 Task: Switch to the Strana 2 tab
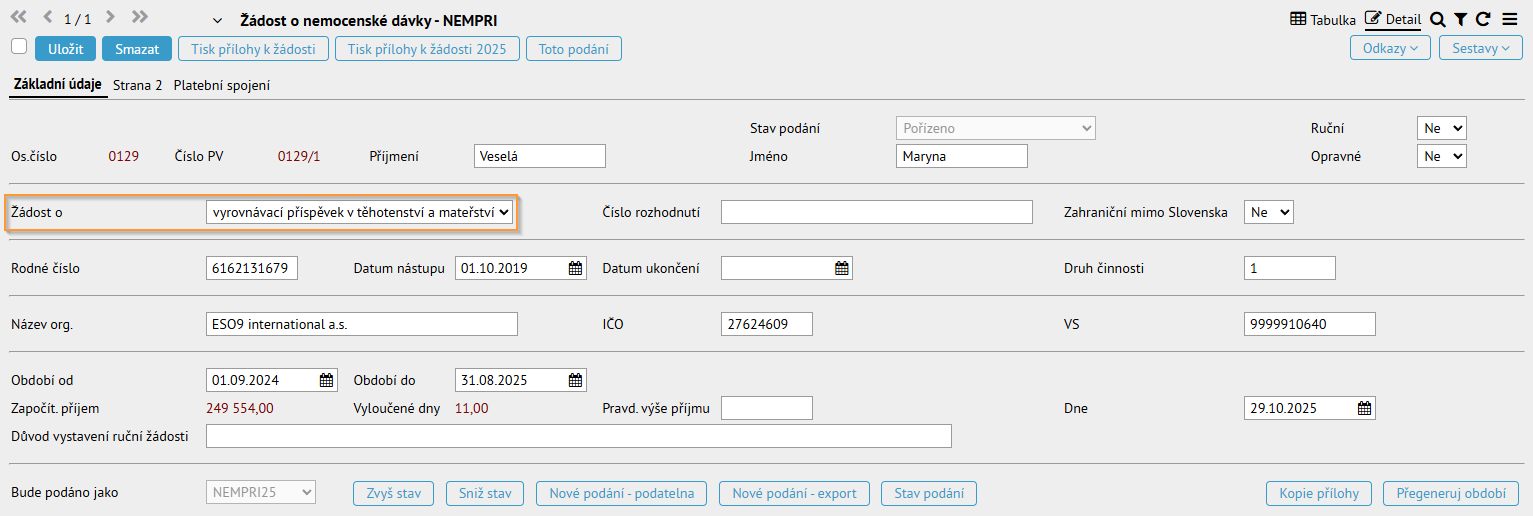point(137,86)
